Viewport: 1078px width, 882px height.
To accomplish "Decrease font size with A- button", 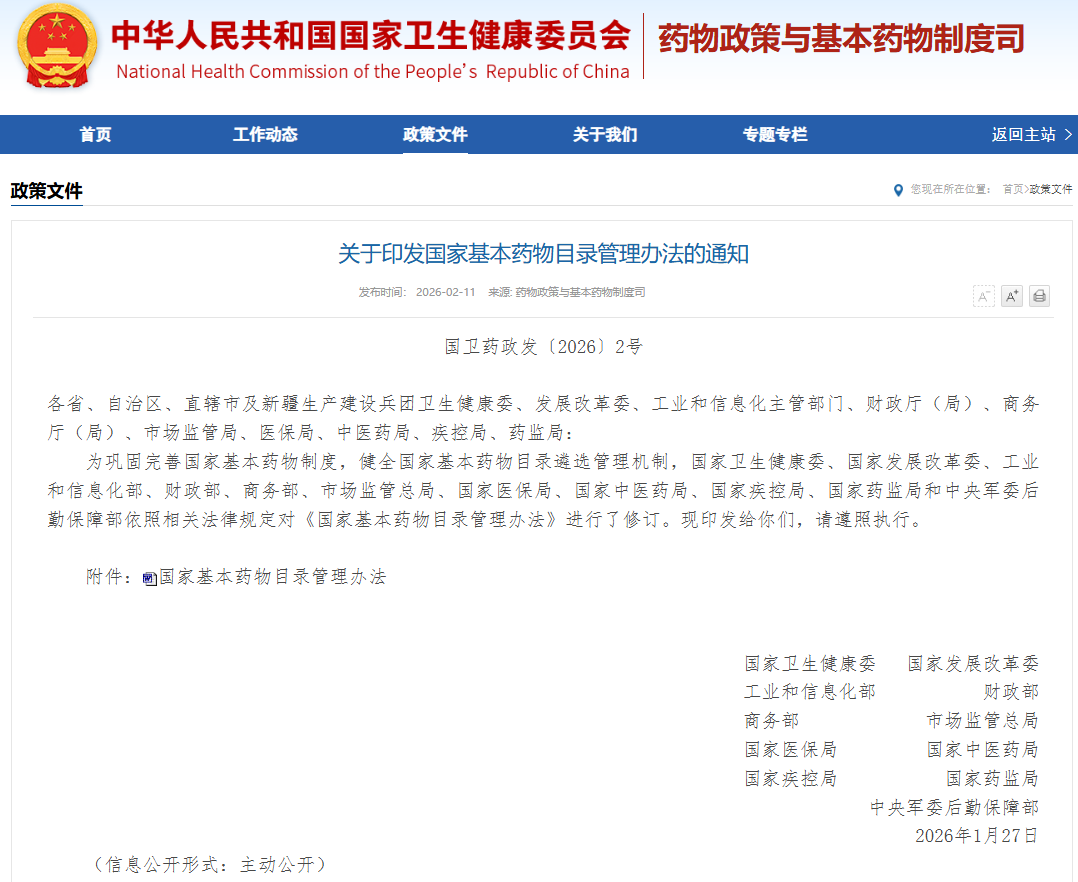I will 984,296.
